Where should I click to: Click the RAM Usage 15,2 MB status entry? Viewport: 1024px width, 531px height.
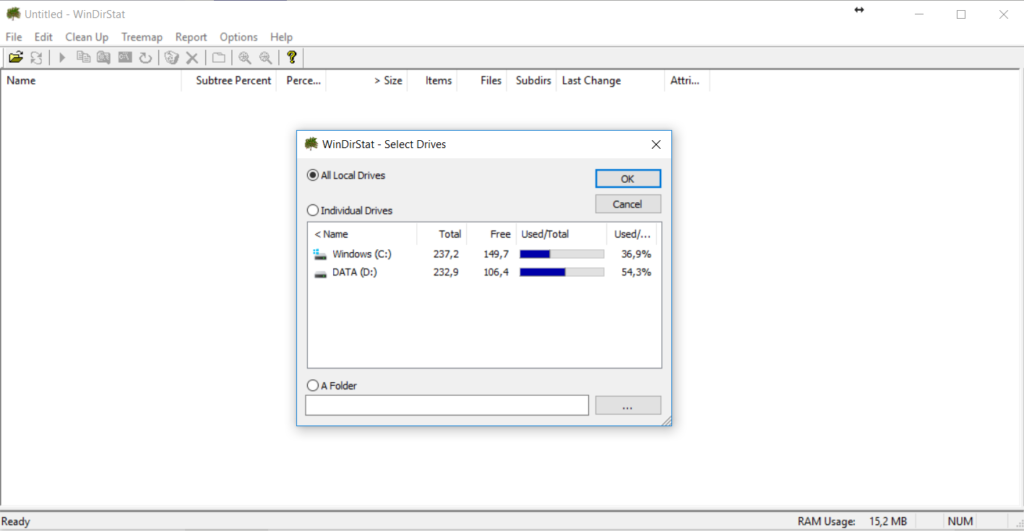point(852,521)
